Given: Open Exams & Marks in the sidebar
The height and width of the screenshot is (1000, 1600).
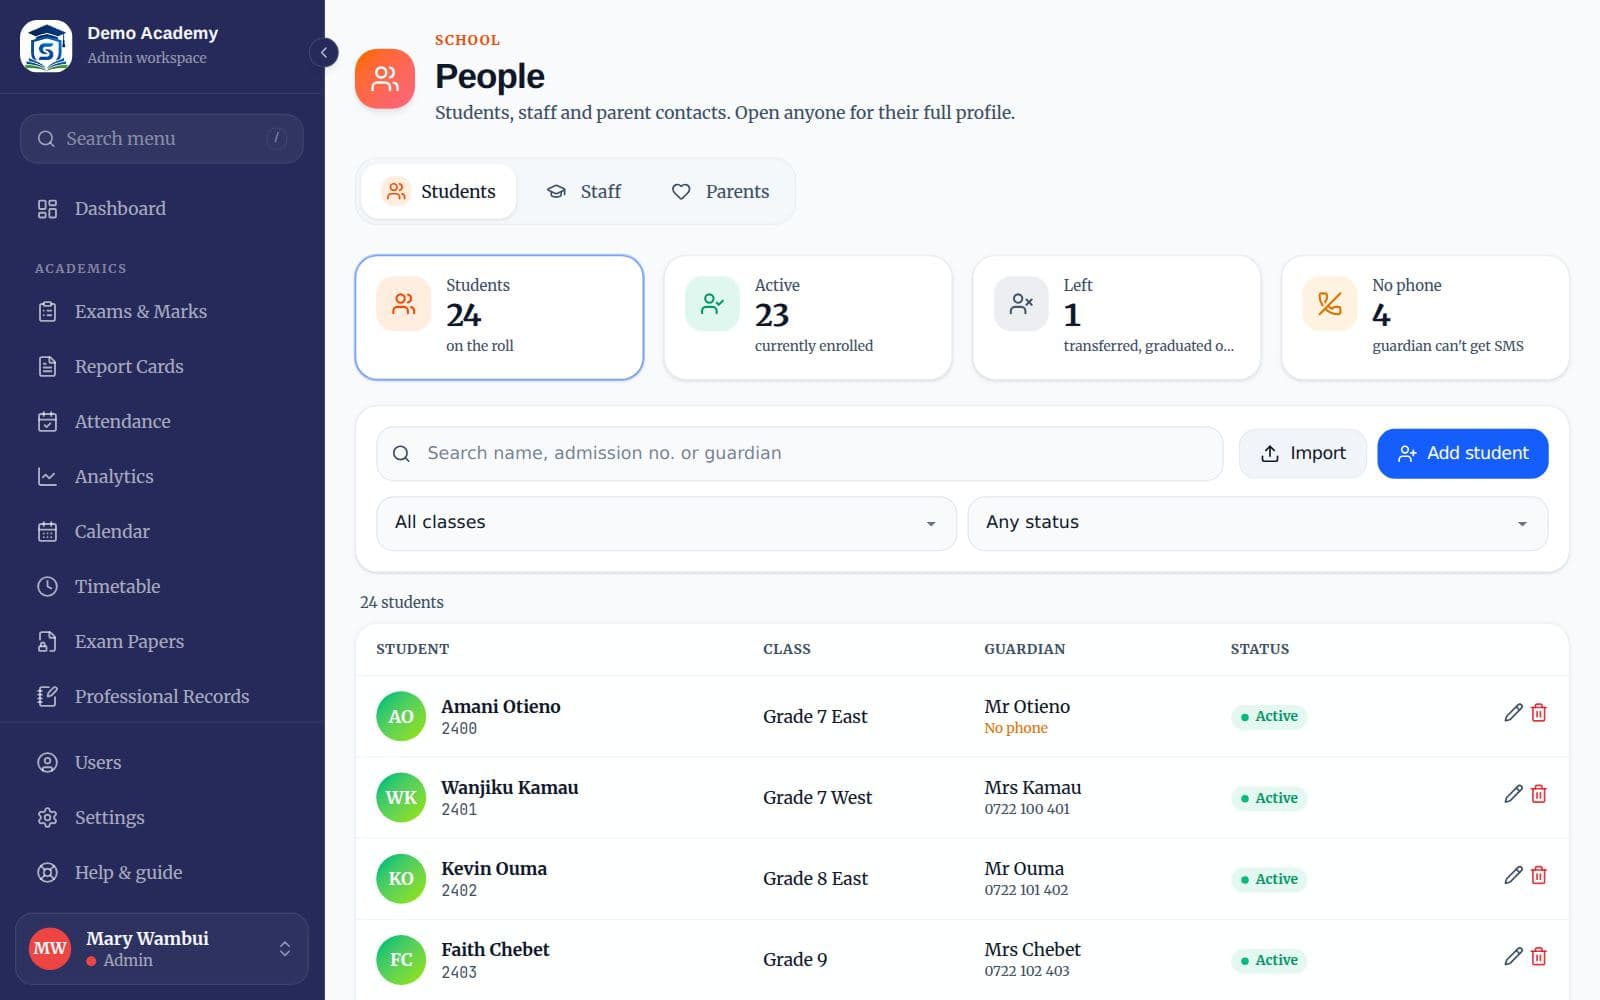Looking at the screenshot, I should pos(162,311).
